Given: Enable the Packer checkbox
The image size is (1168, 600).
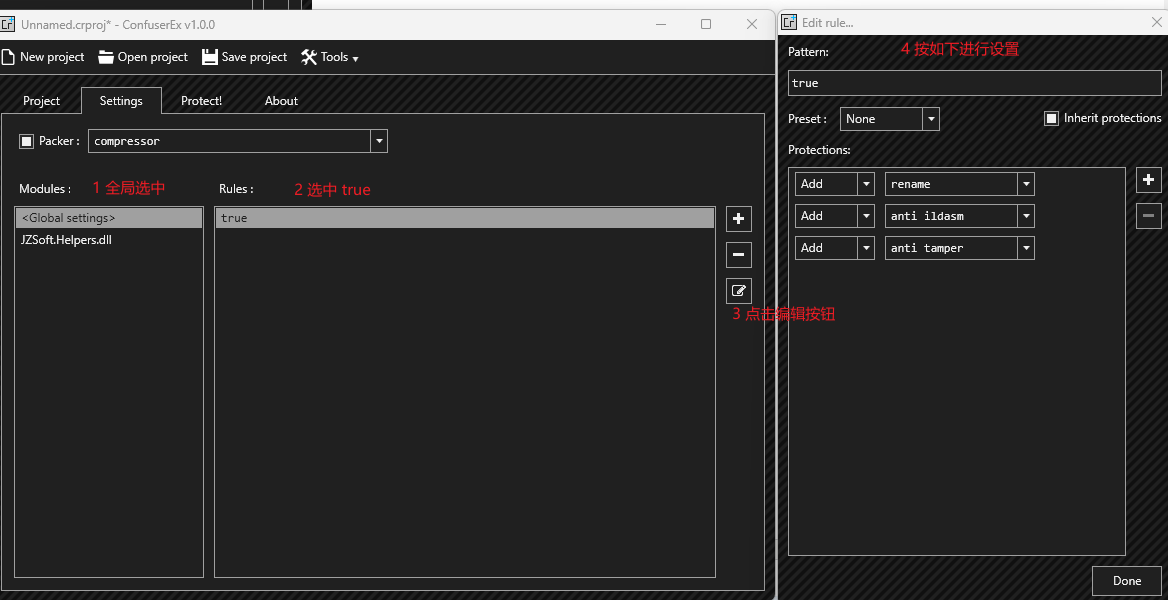Looking at the screenshot, I should (x=26, y=140).
